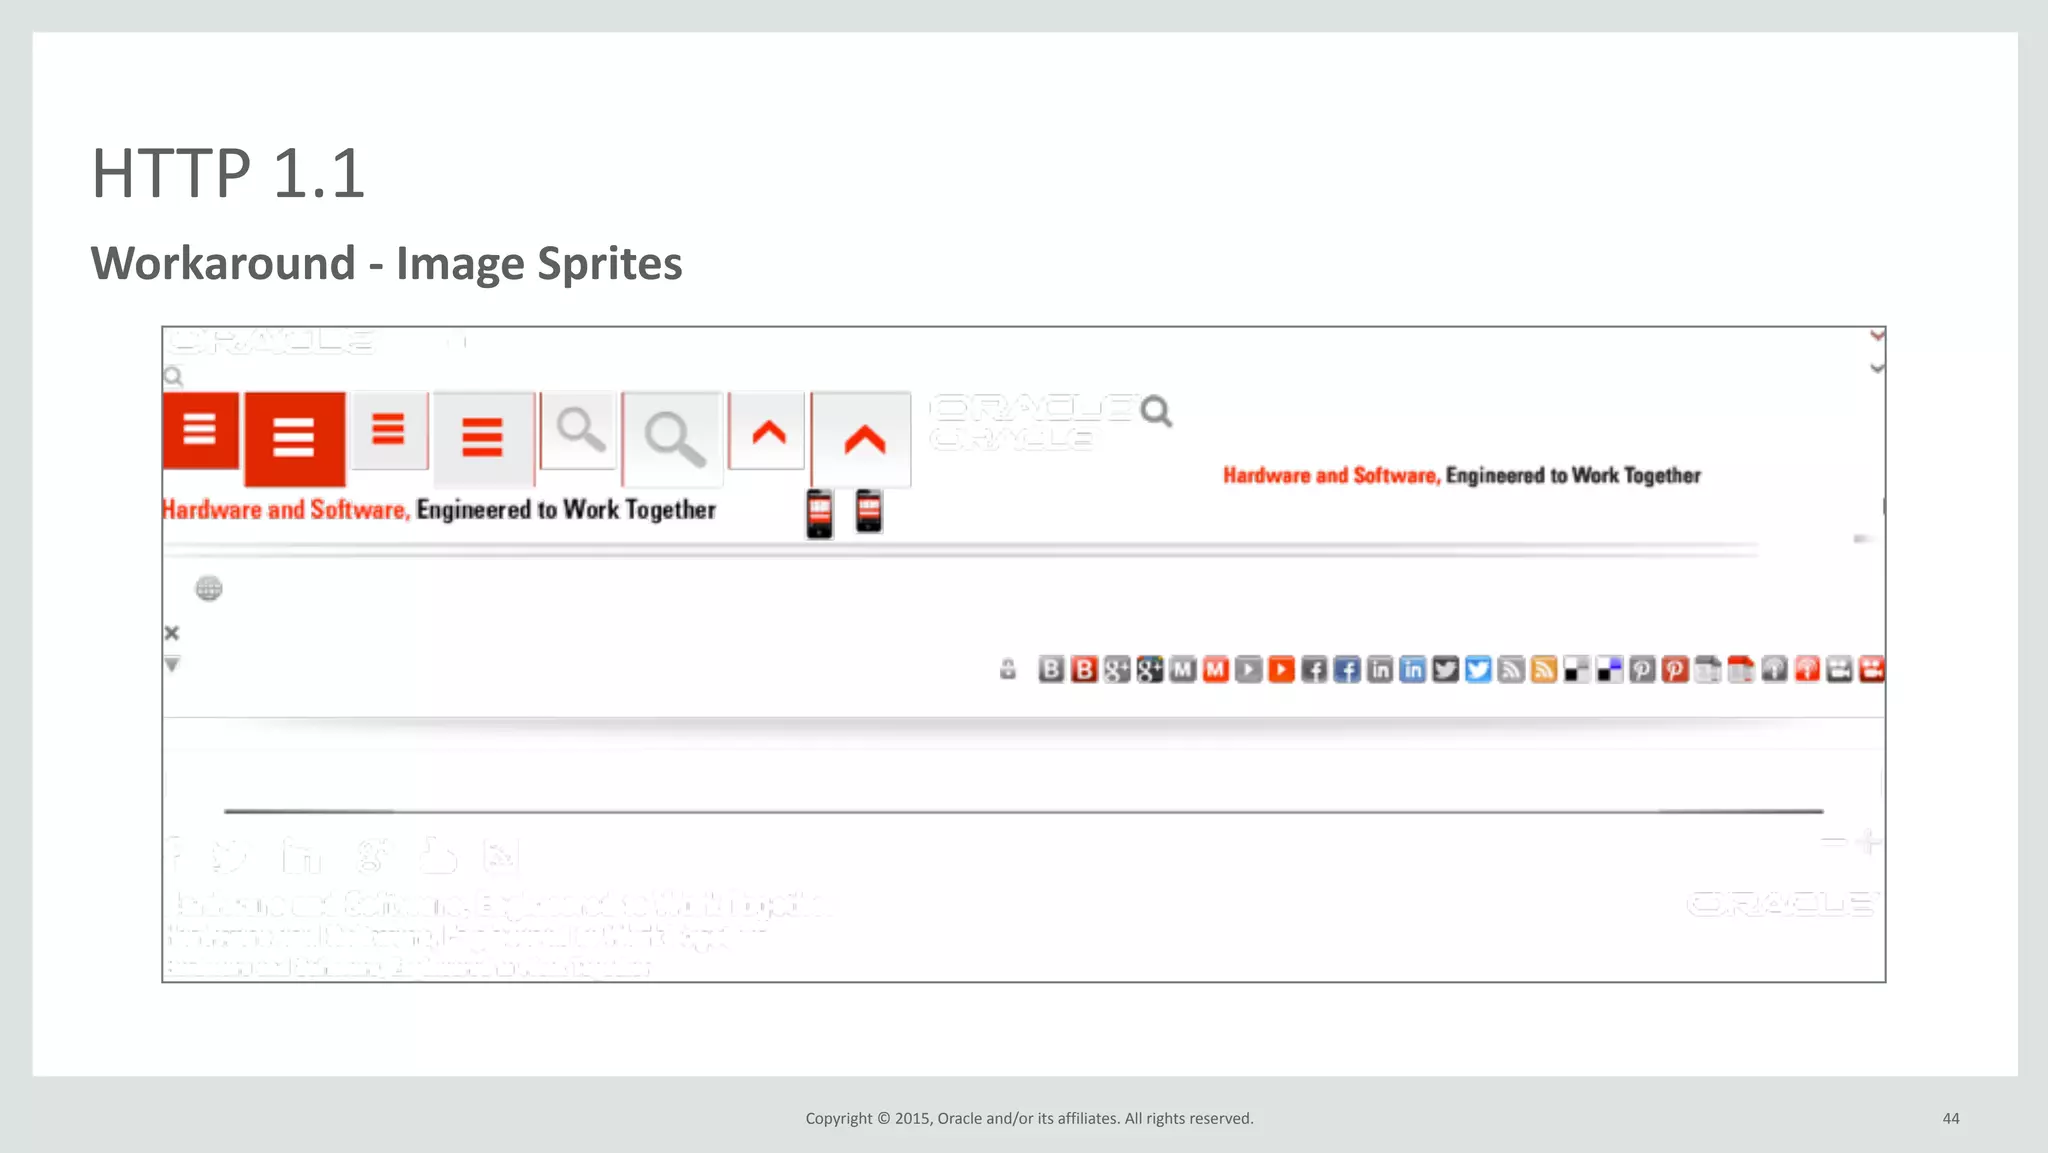Click the dark gray Twitter bird icon

pyautogui.click(x=1446, y=669)
